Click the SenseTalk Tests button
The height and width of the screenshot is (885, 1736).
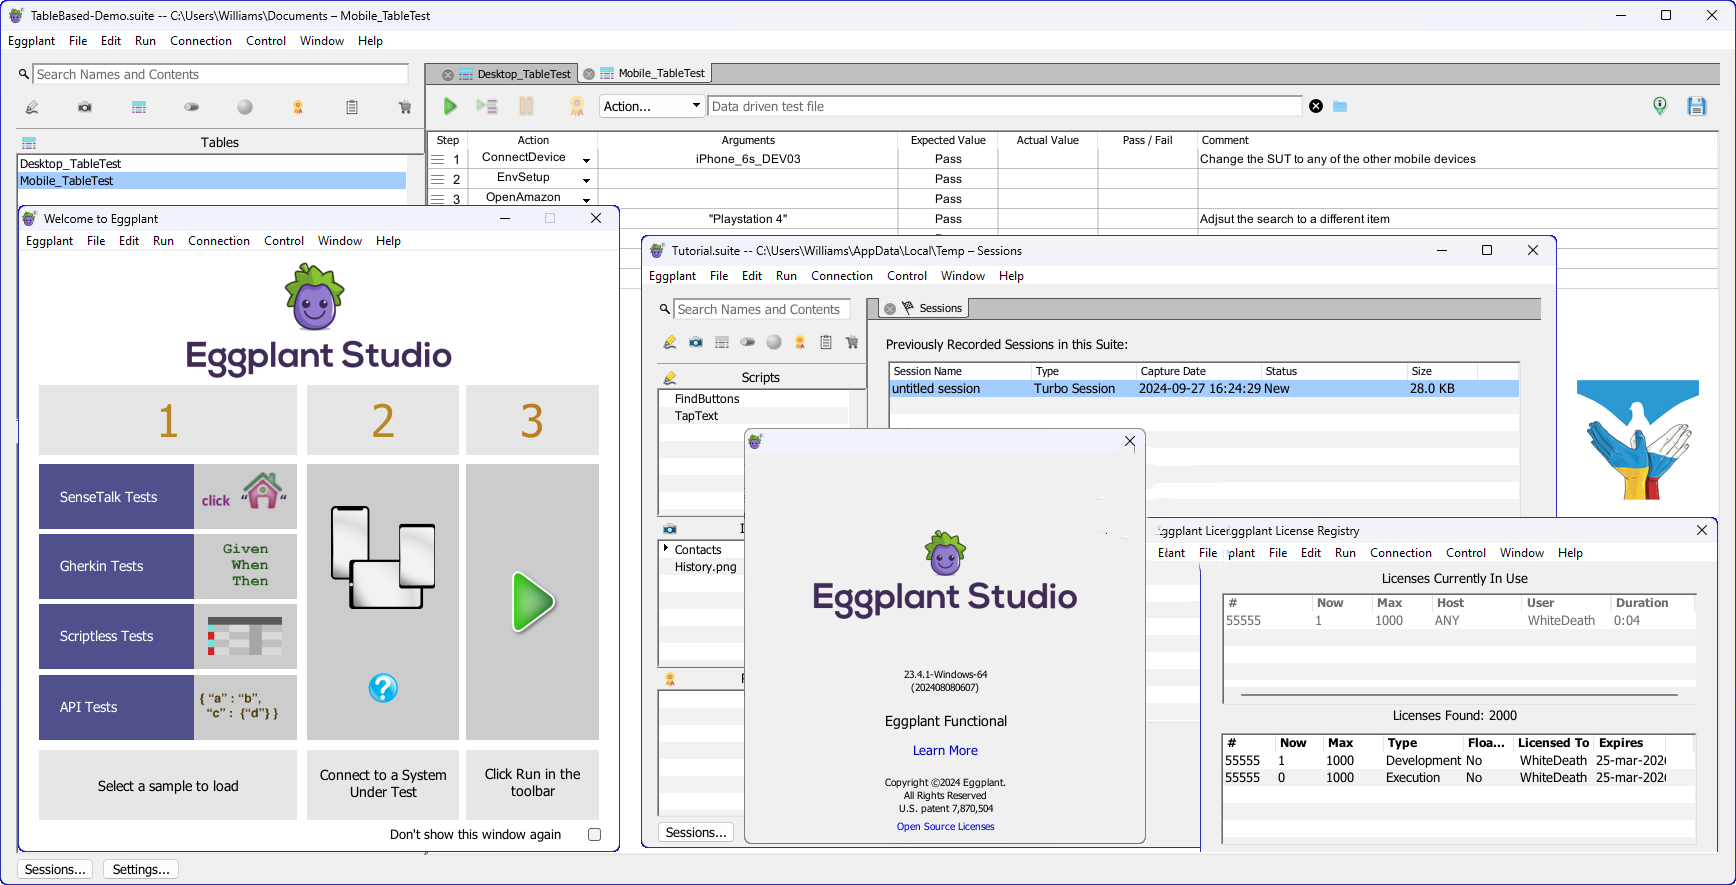116,497
